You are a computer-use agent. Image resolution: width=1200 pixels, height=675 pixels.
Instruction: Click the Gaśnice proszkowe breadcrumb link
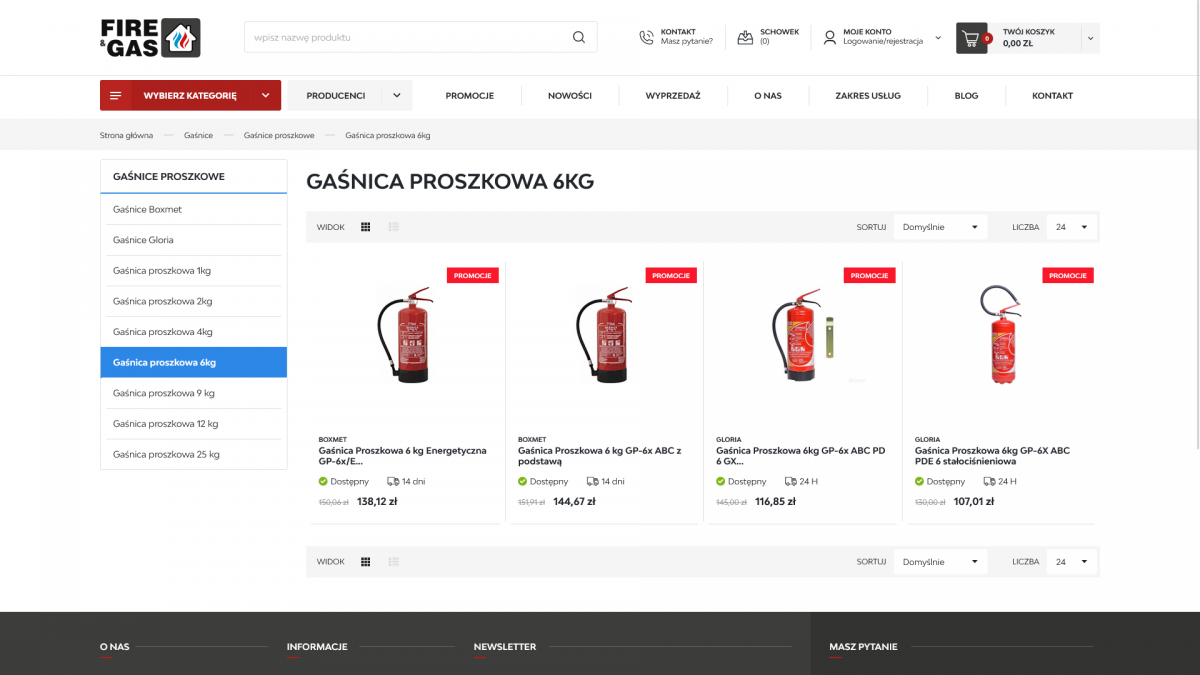(x=279, y=135)
